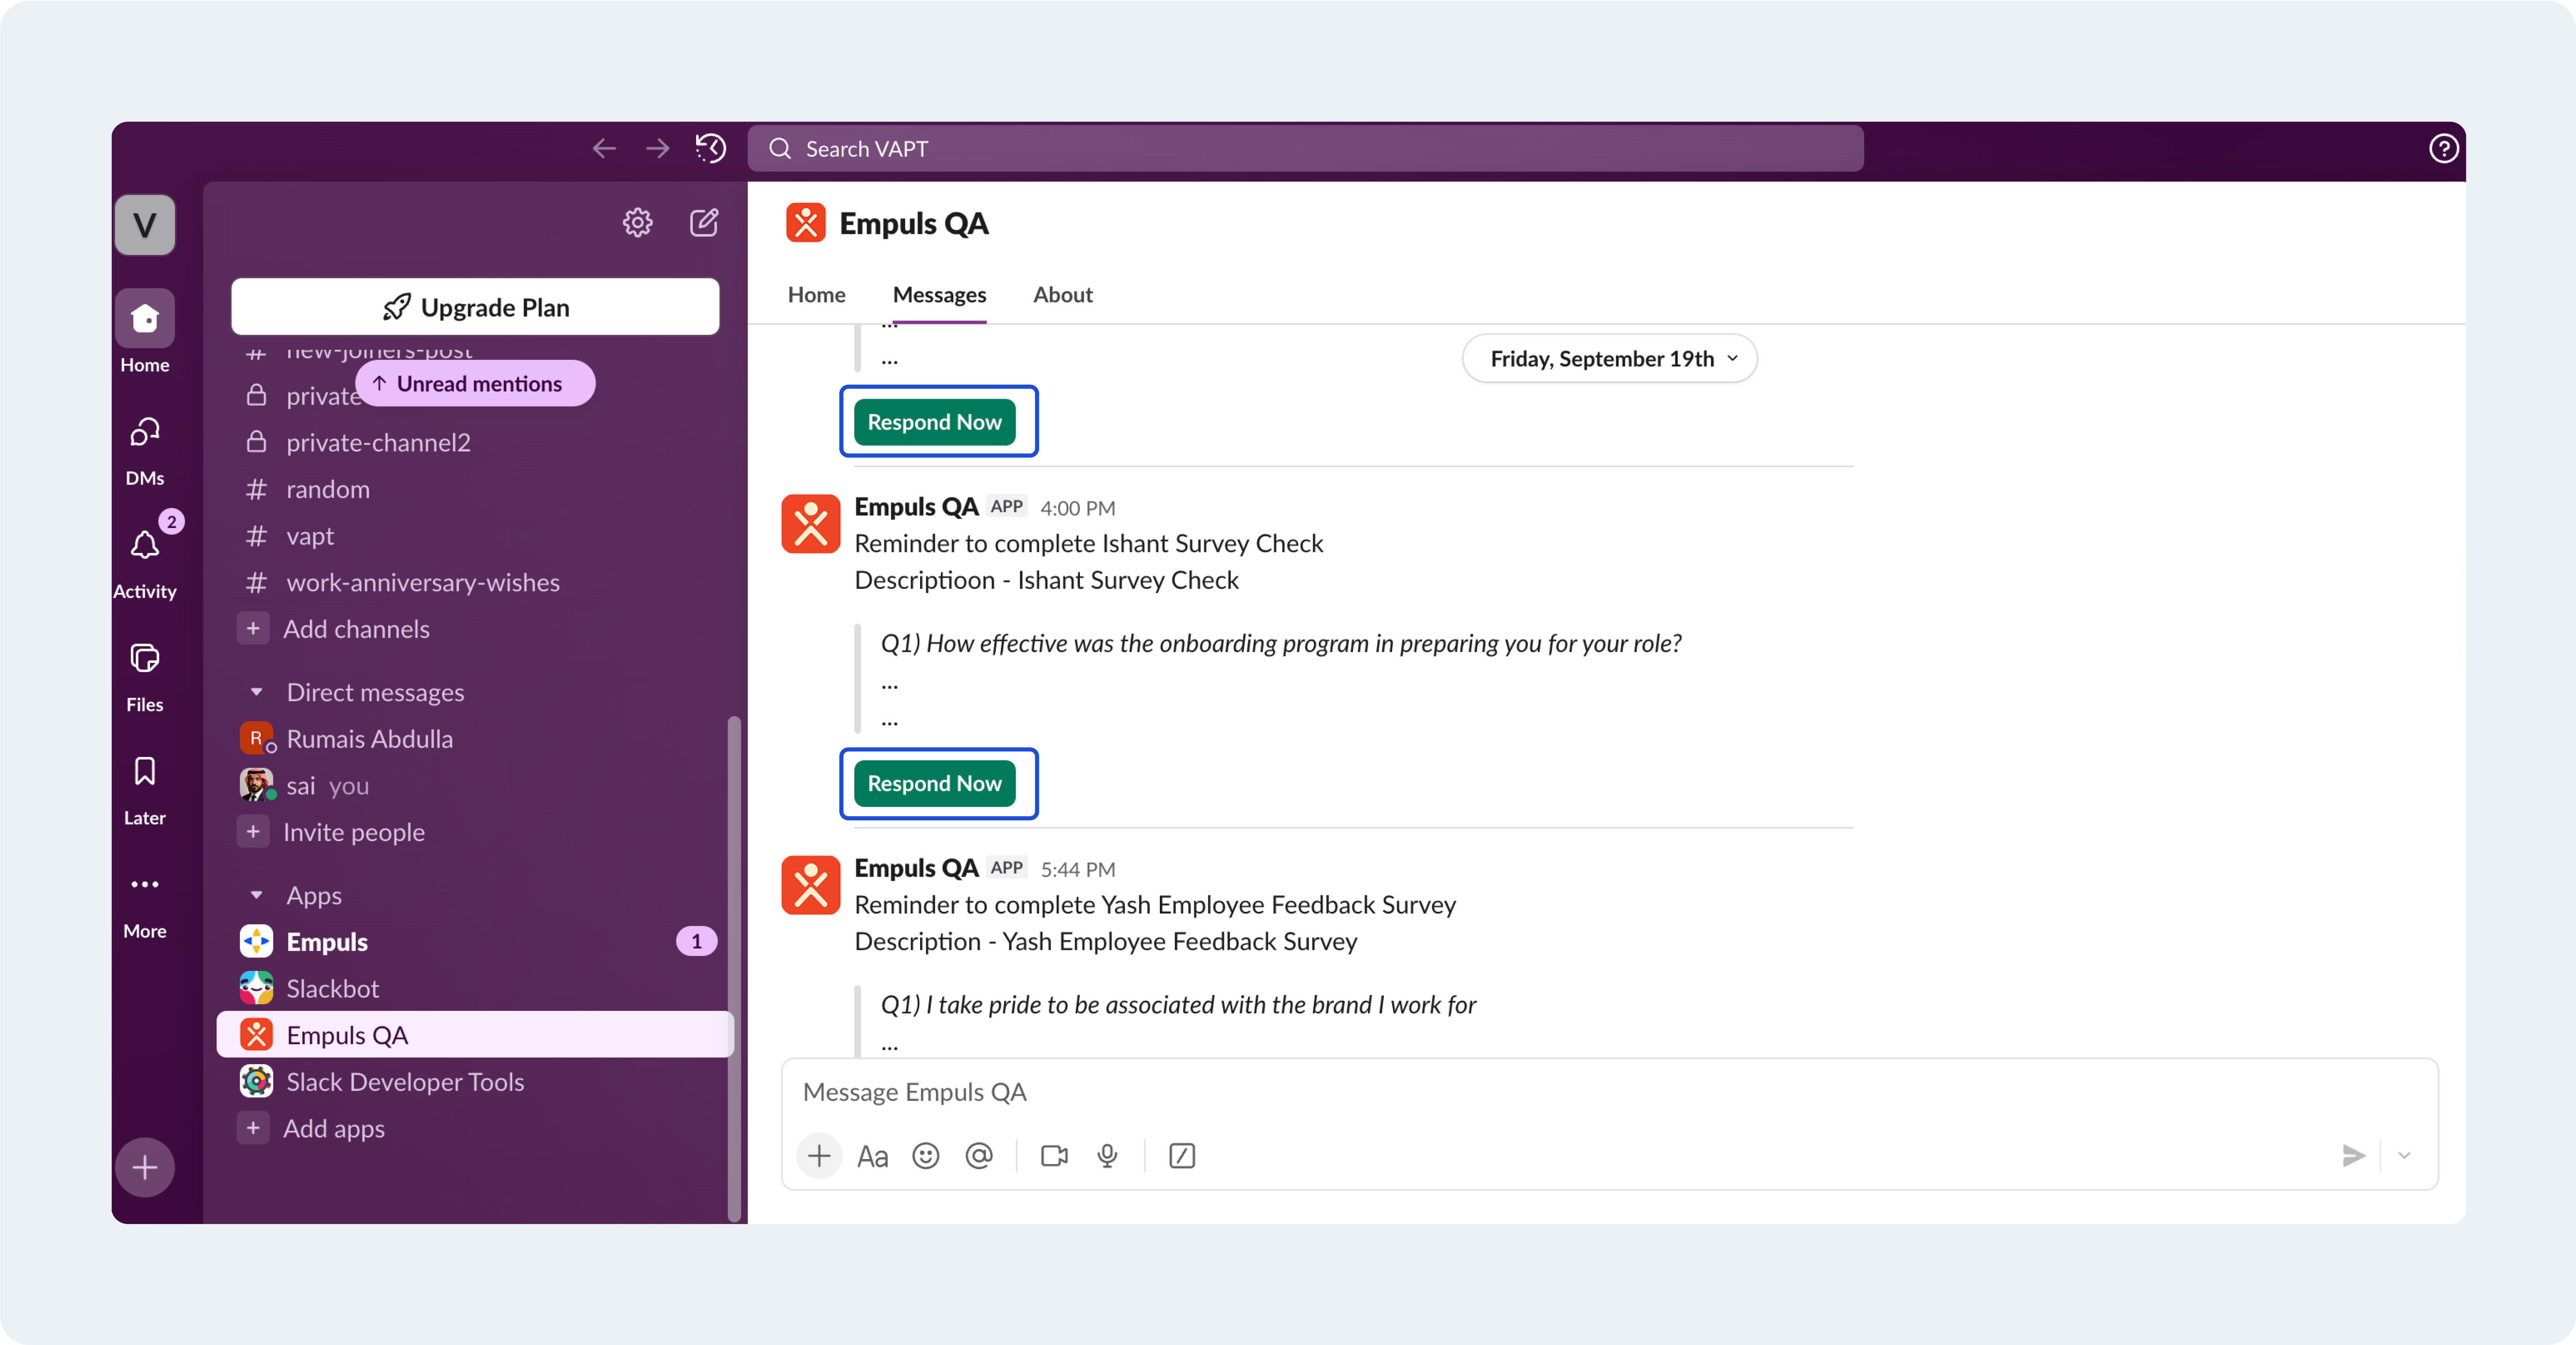Open the VAPT workspace switcher tile
Viewport: 2576px width, 1345px height.
pyautogui.click(x=145, y=225)
